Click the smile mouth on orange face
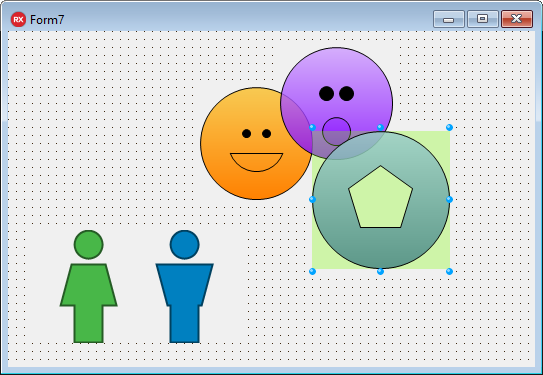543x375 pixels. (x=257, y=162)
